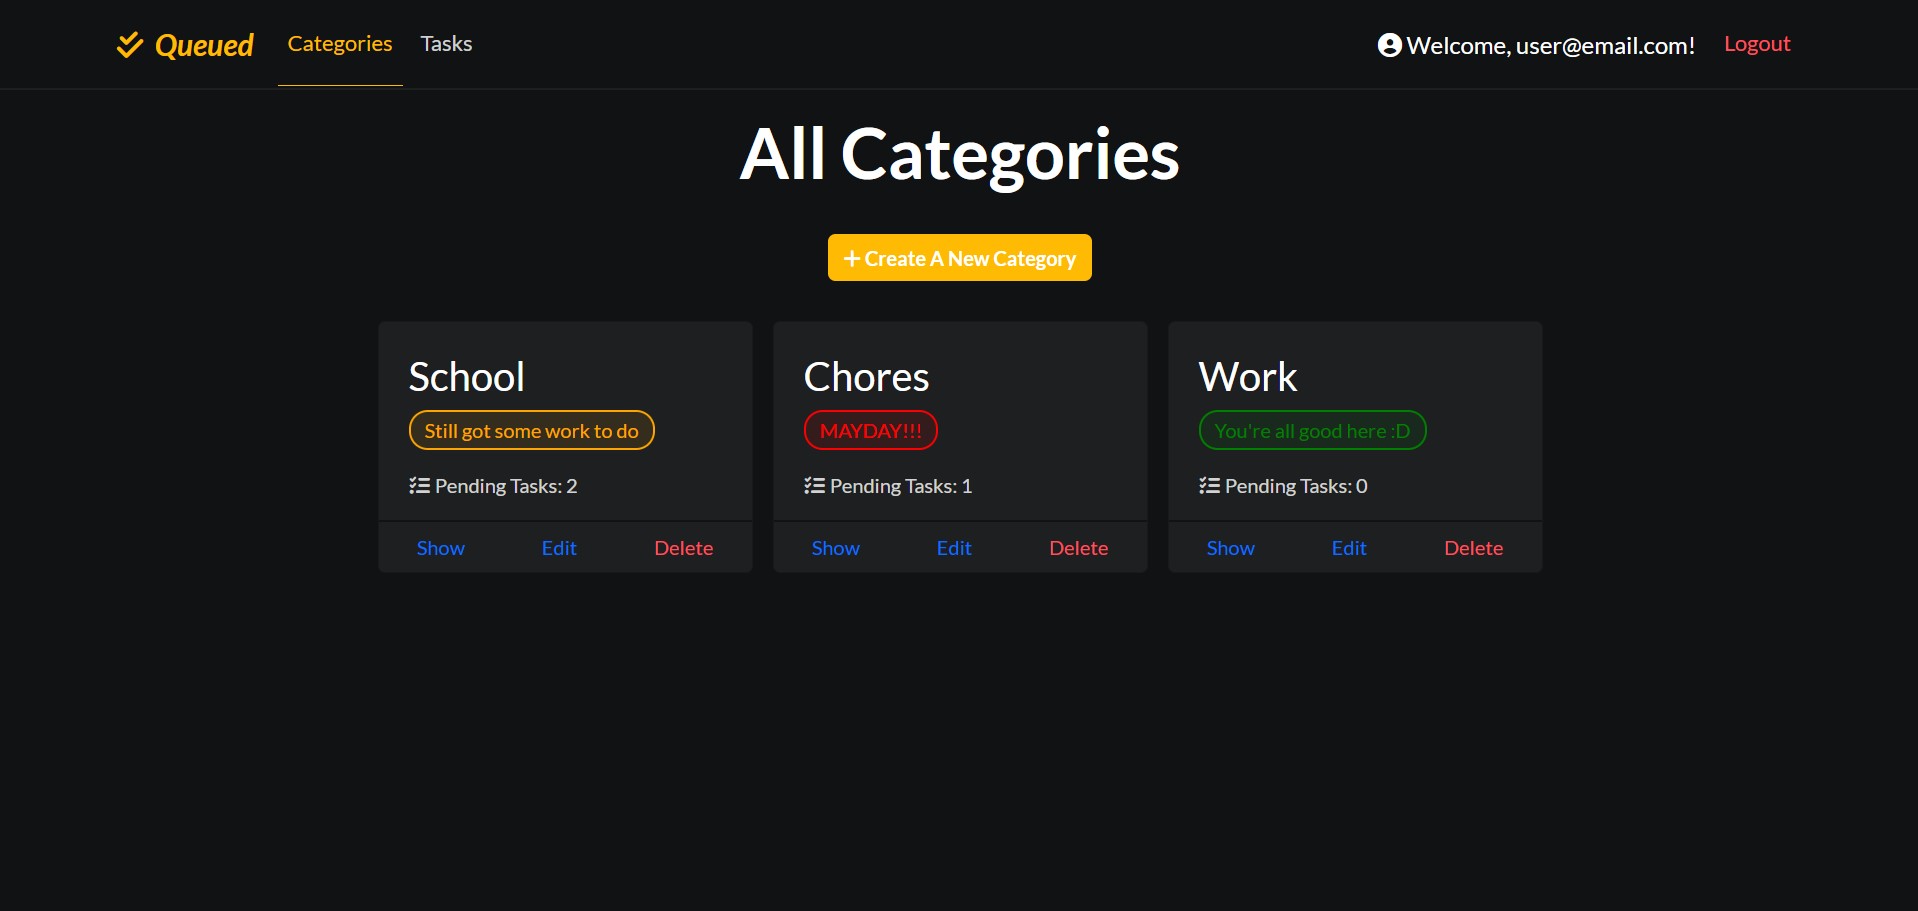Viewport: 1918px width, 911px height.
Task: Click Logout in the navbar
Action: 1757,43
